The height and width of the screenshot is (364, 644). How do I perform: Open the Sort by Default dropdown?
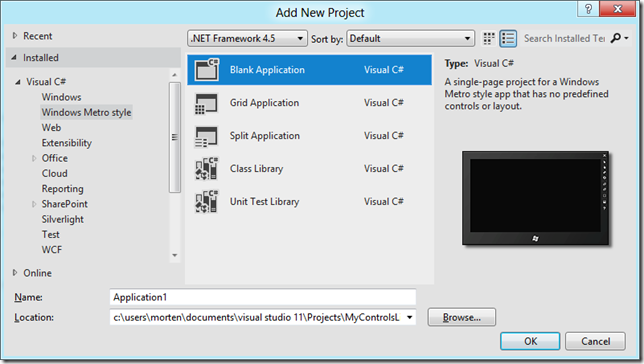pos(410,39)
